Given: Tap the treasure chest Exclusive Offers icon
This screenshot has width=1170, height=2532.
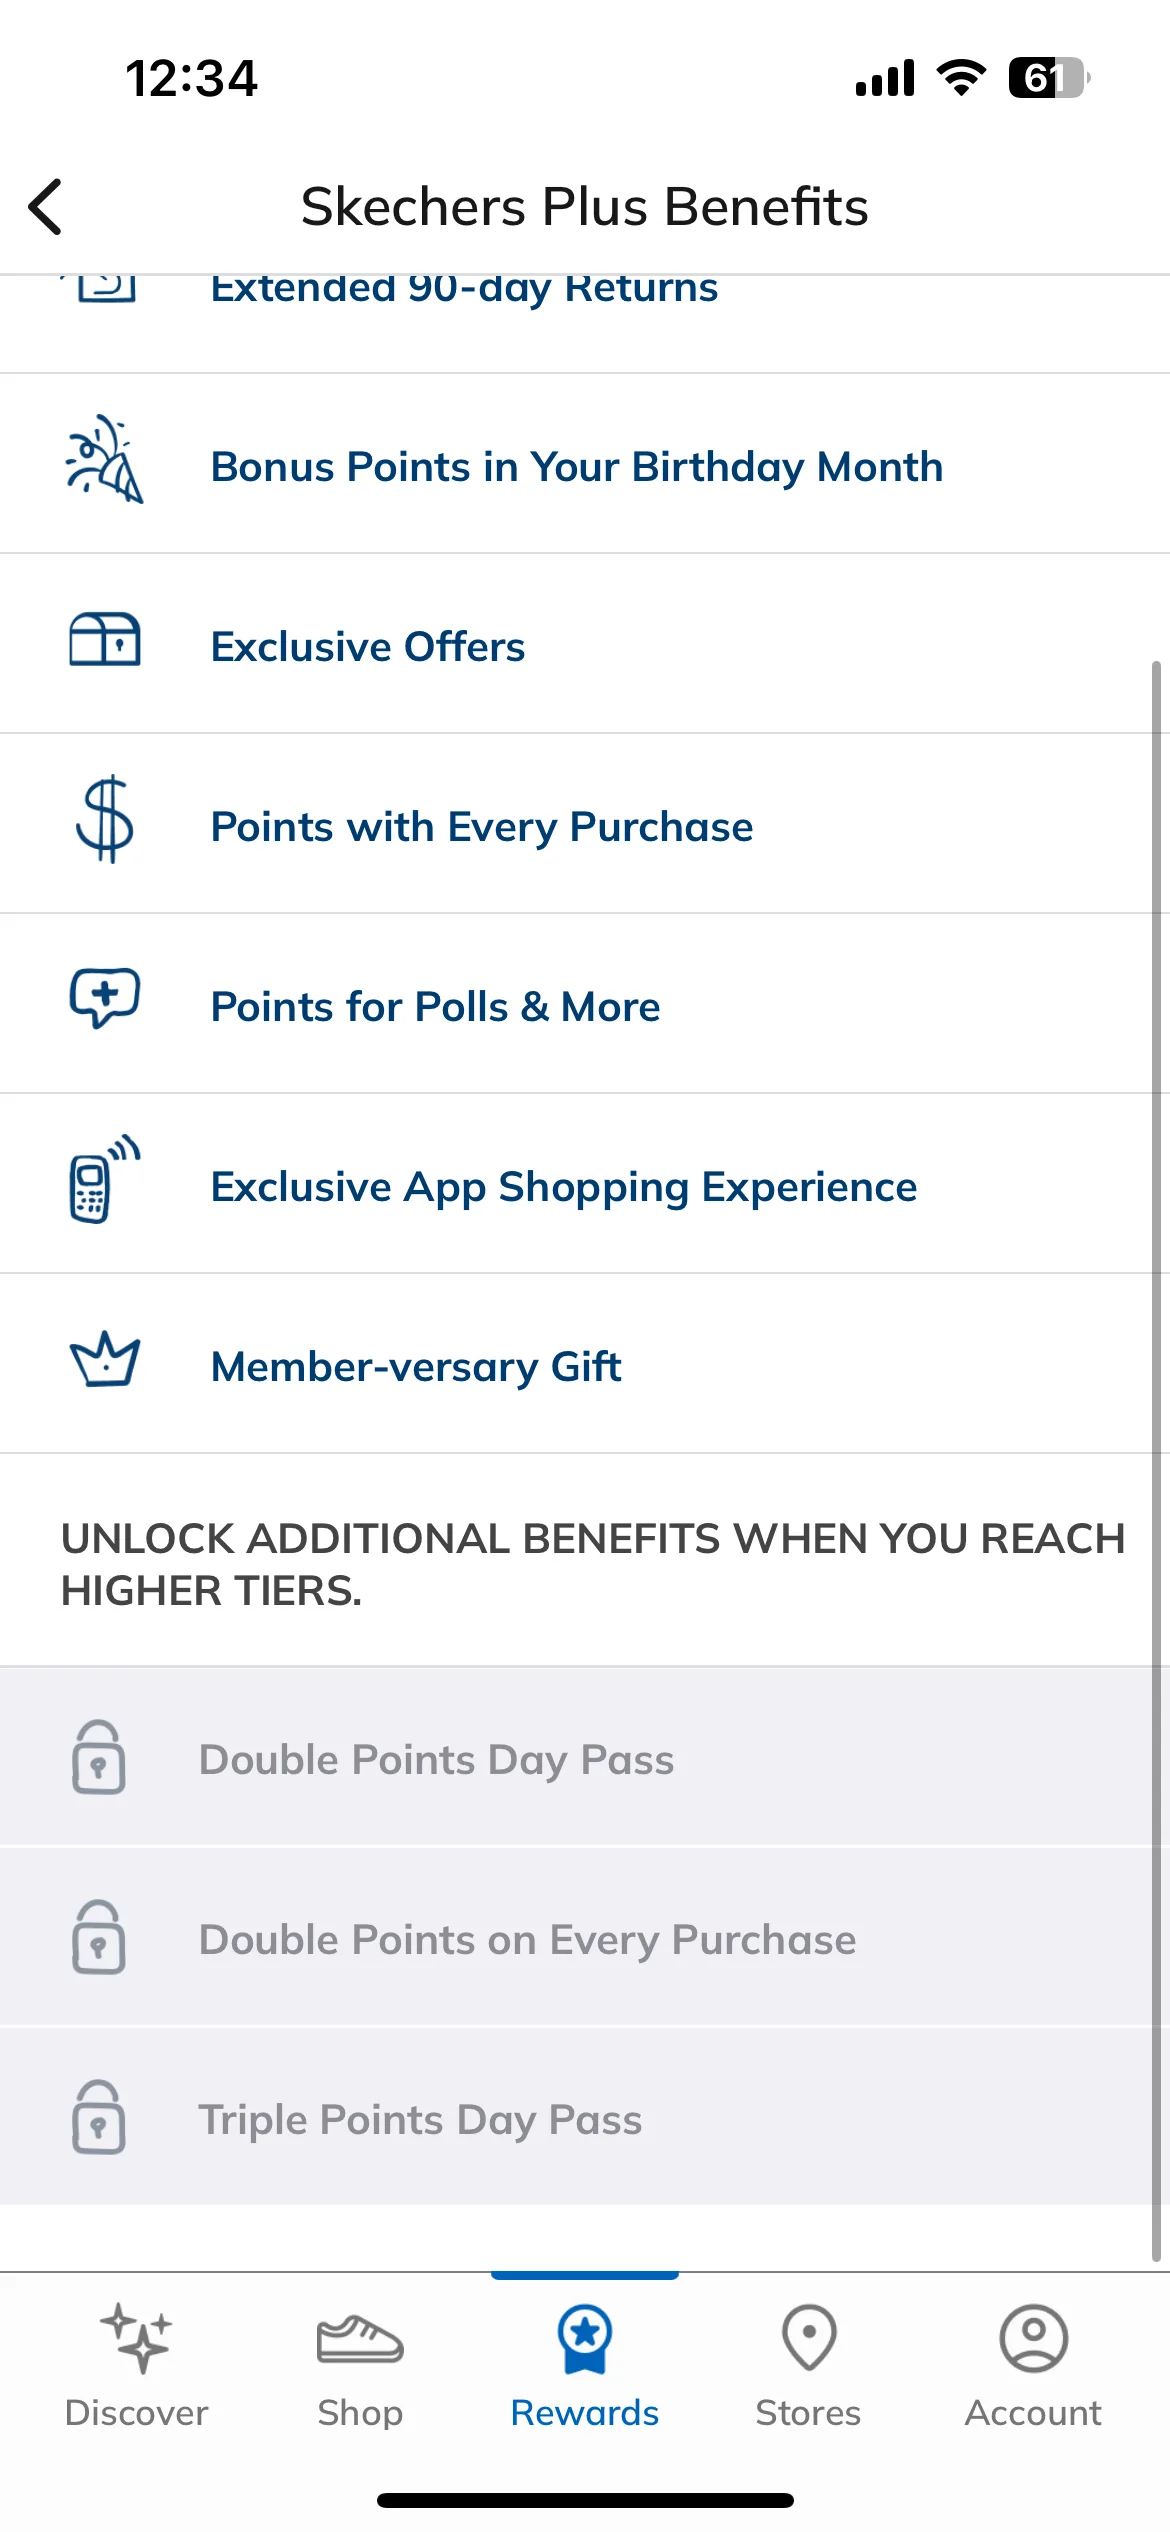Looking at the screenshot, I should 105,640.
